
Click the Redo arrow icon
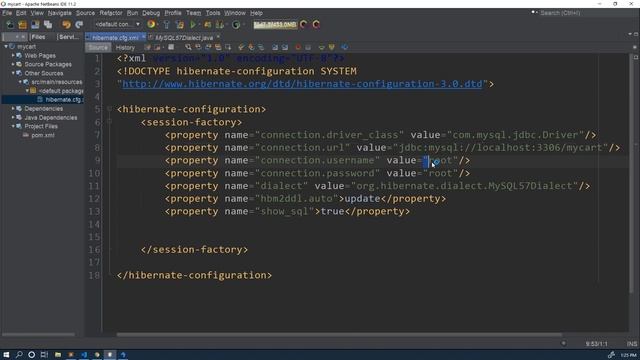tap(79, 24)
